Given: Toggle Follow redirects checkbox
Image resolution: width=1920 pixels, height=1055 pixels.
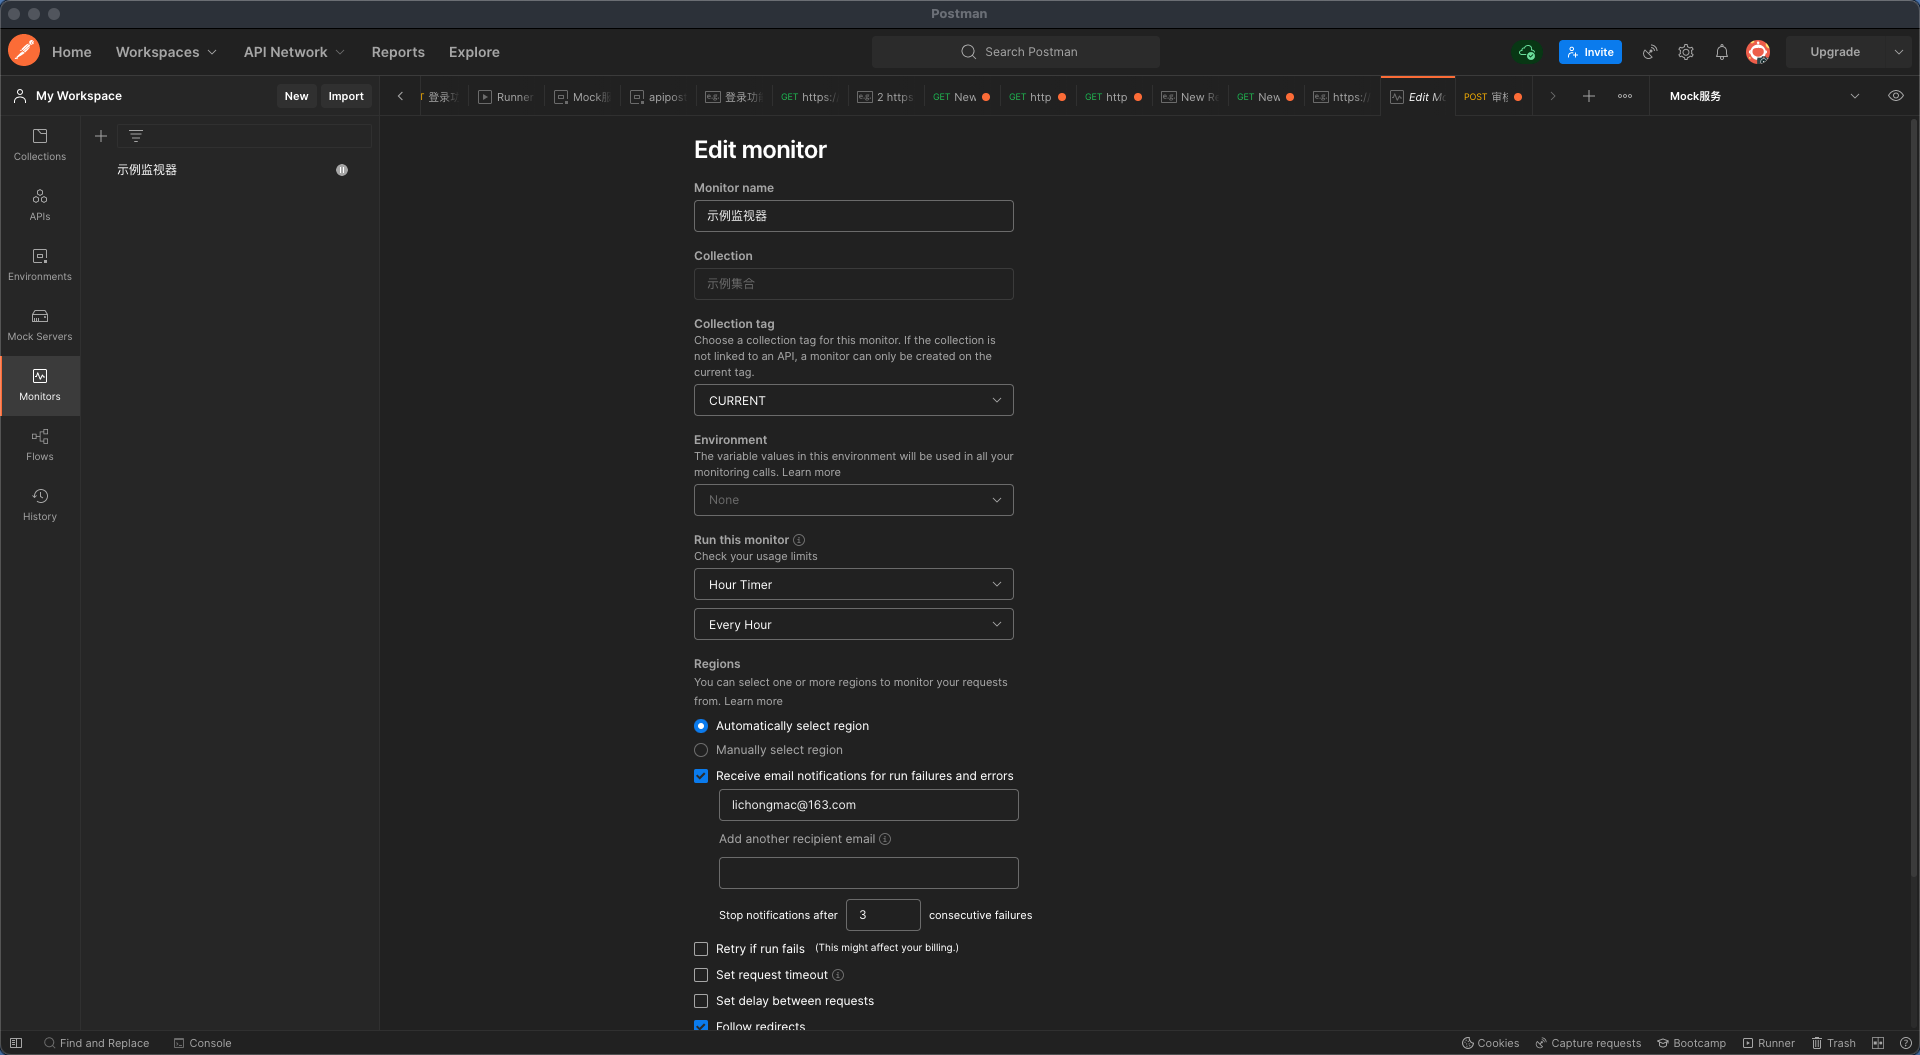Looking at the screenshot, I should pos(701,1026).
